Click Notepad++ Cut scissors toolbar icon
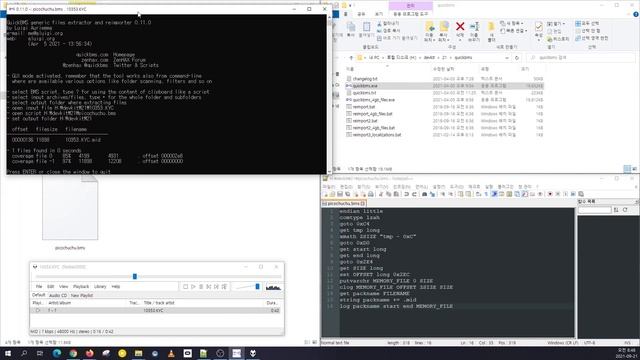Screen dimensions: 640x360 (381, 194)
